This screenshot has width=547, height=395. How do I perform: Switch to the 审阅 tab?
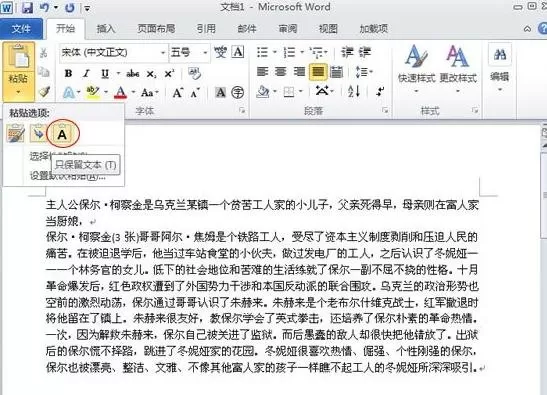288,29
